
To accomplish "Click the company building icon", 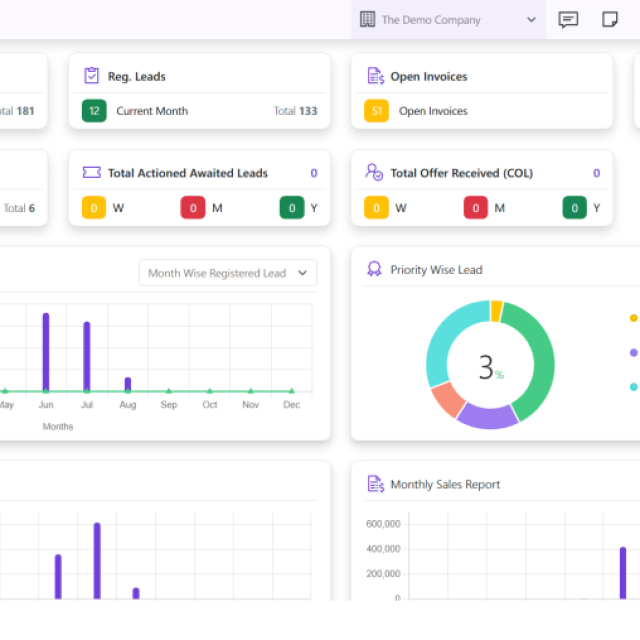I will (x=367, y=20).
